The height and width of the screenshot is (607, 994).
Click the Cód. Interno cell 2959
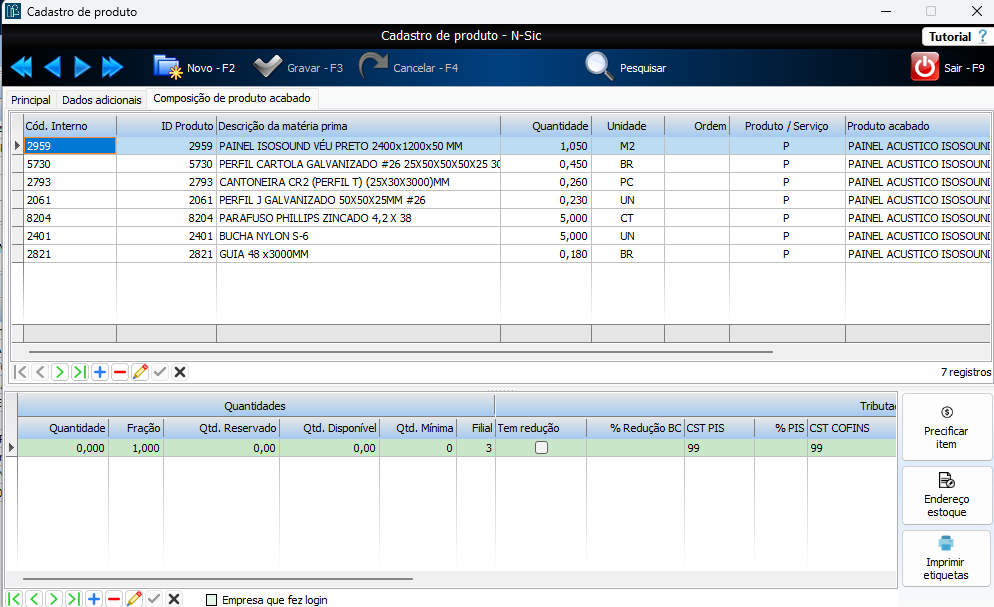tap(70, 146)
